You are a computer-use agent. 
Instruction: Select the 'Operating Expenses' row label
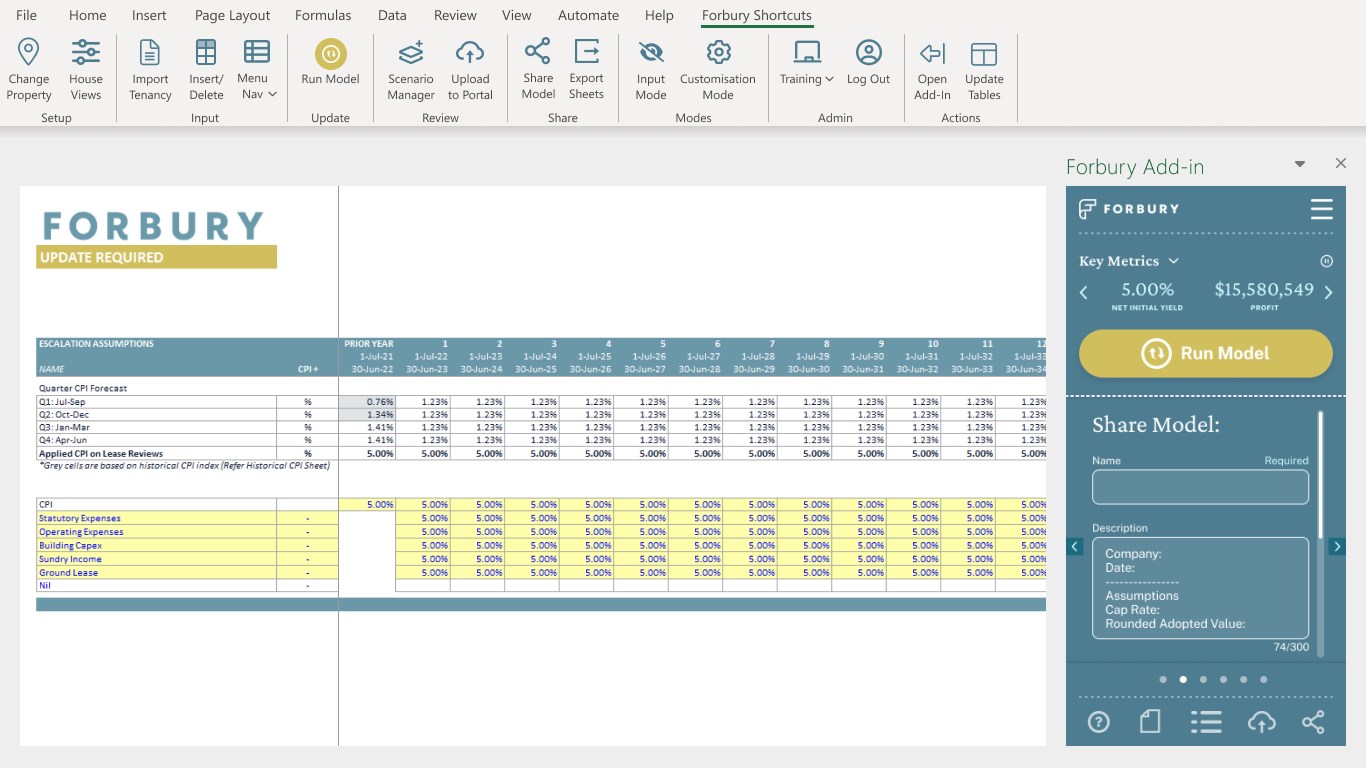[x=156, y=532]
